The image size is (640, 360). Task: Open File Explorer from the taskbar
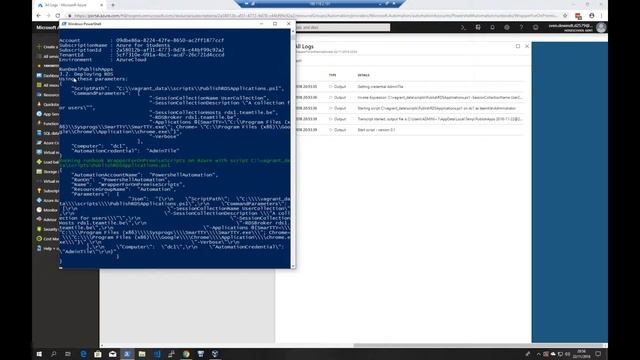coord(142,354)
